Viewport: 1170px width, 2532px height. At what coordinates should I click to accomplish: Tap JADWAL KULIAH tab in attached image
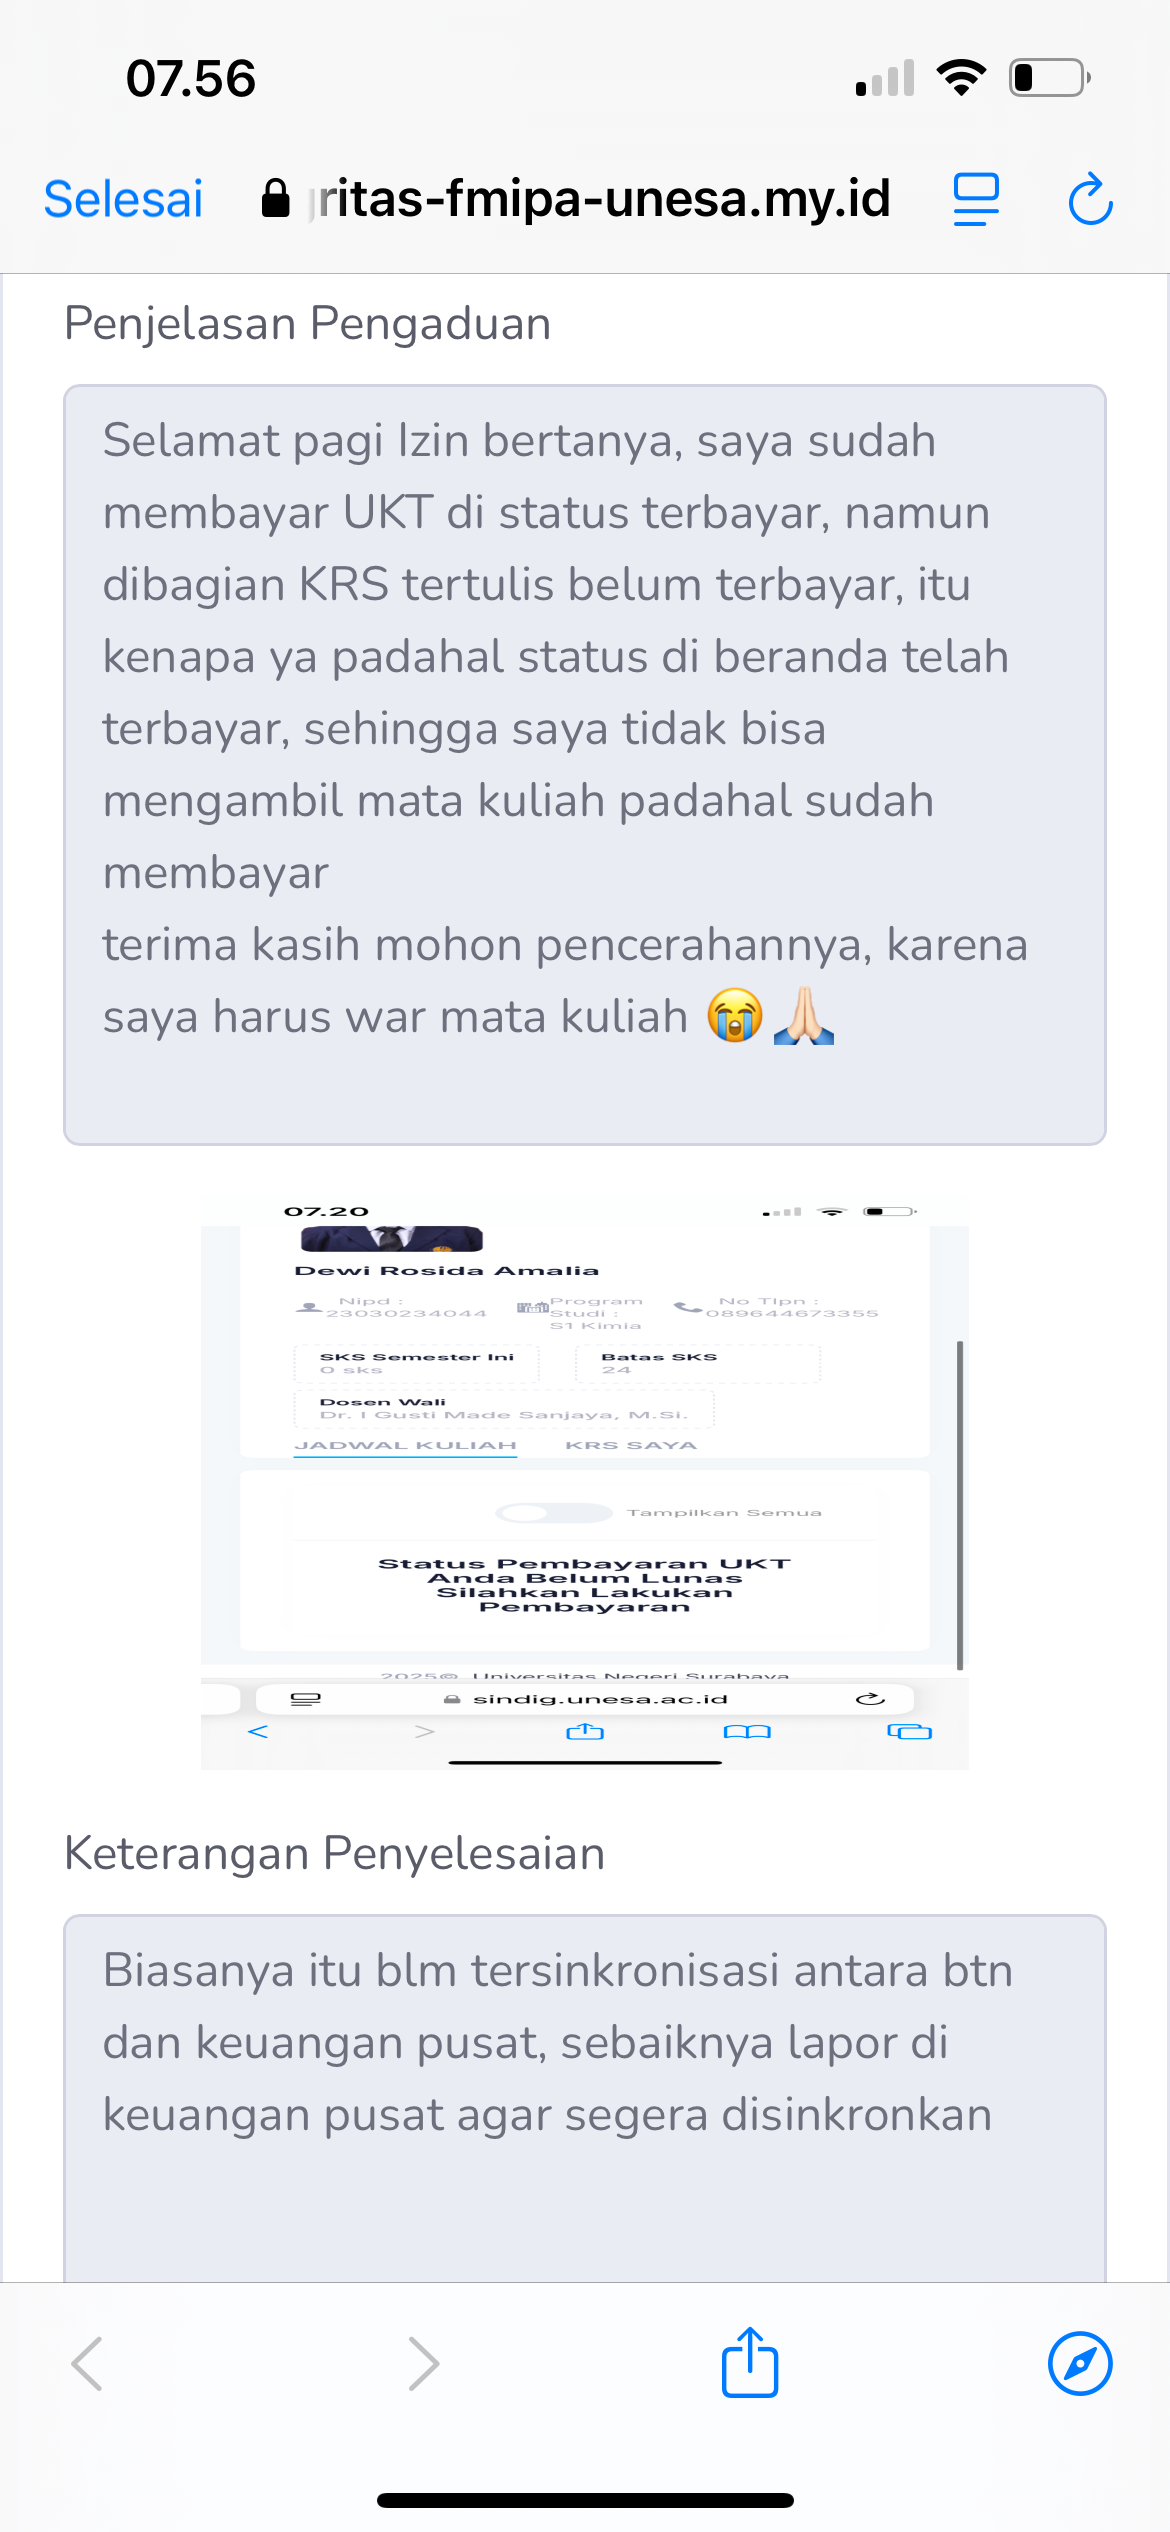(405, 1445)
